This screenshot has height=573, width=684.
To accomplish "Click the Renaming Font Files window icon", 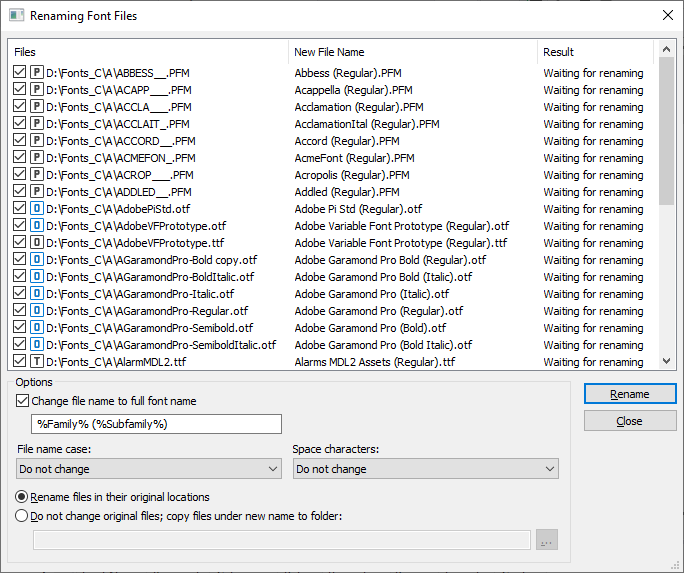I will point(17,16).
